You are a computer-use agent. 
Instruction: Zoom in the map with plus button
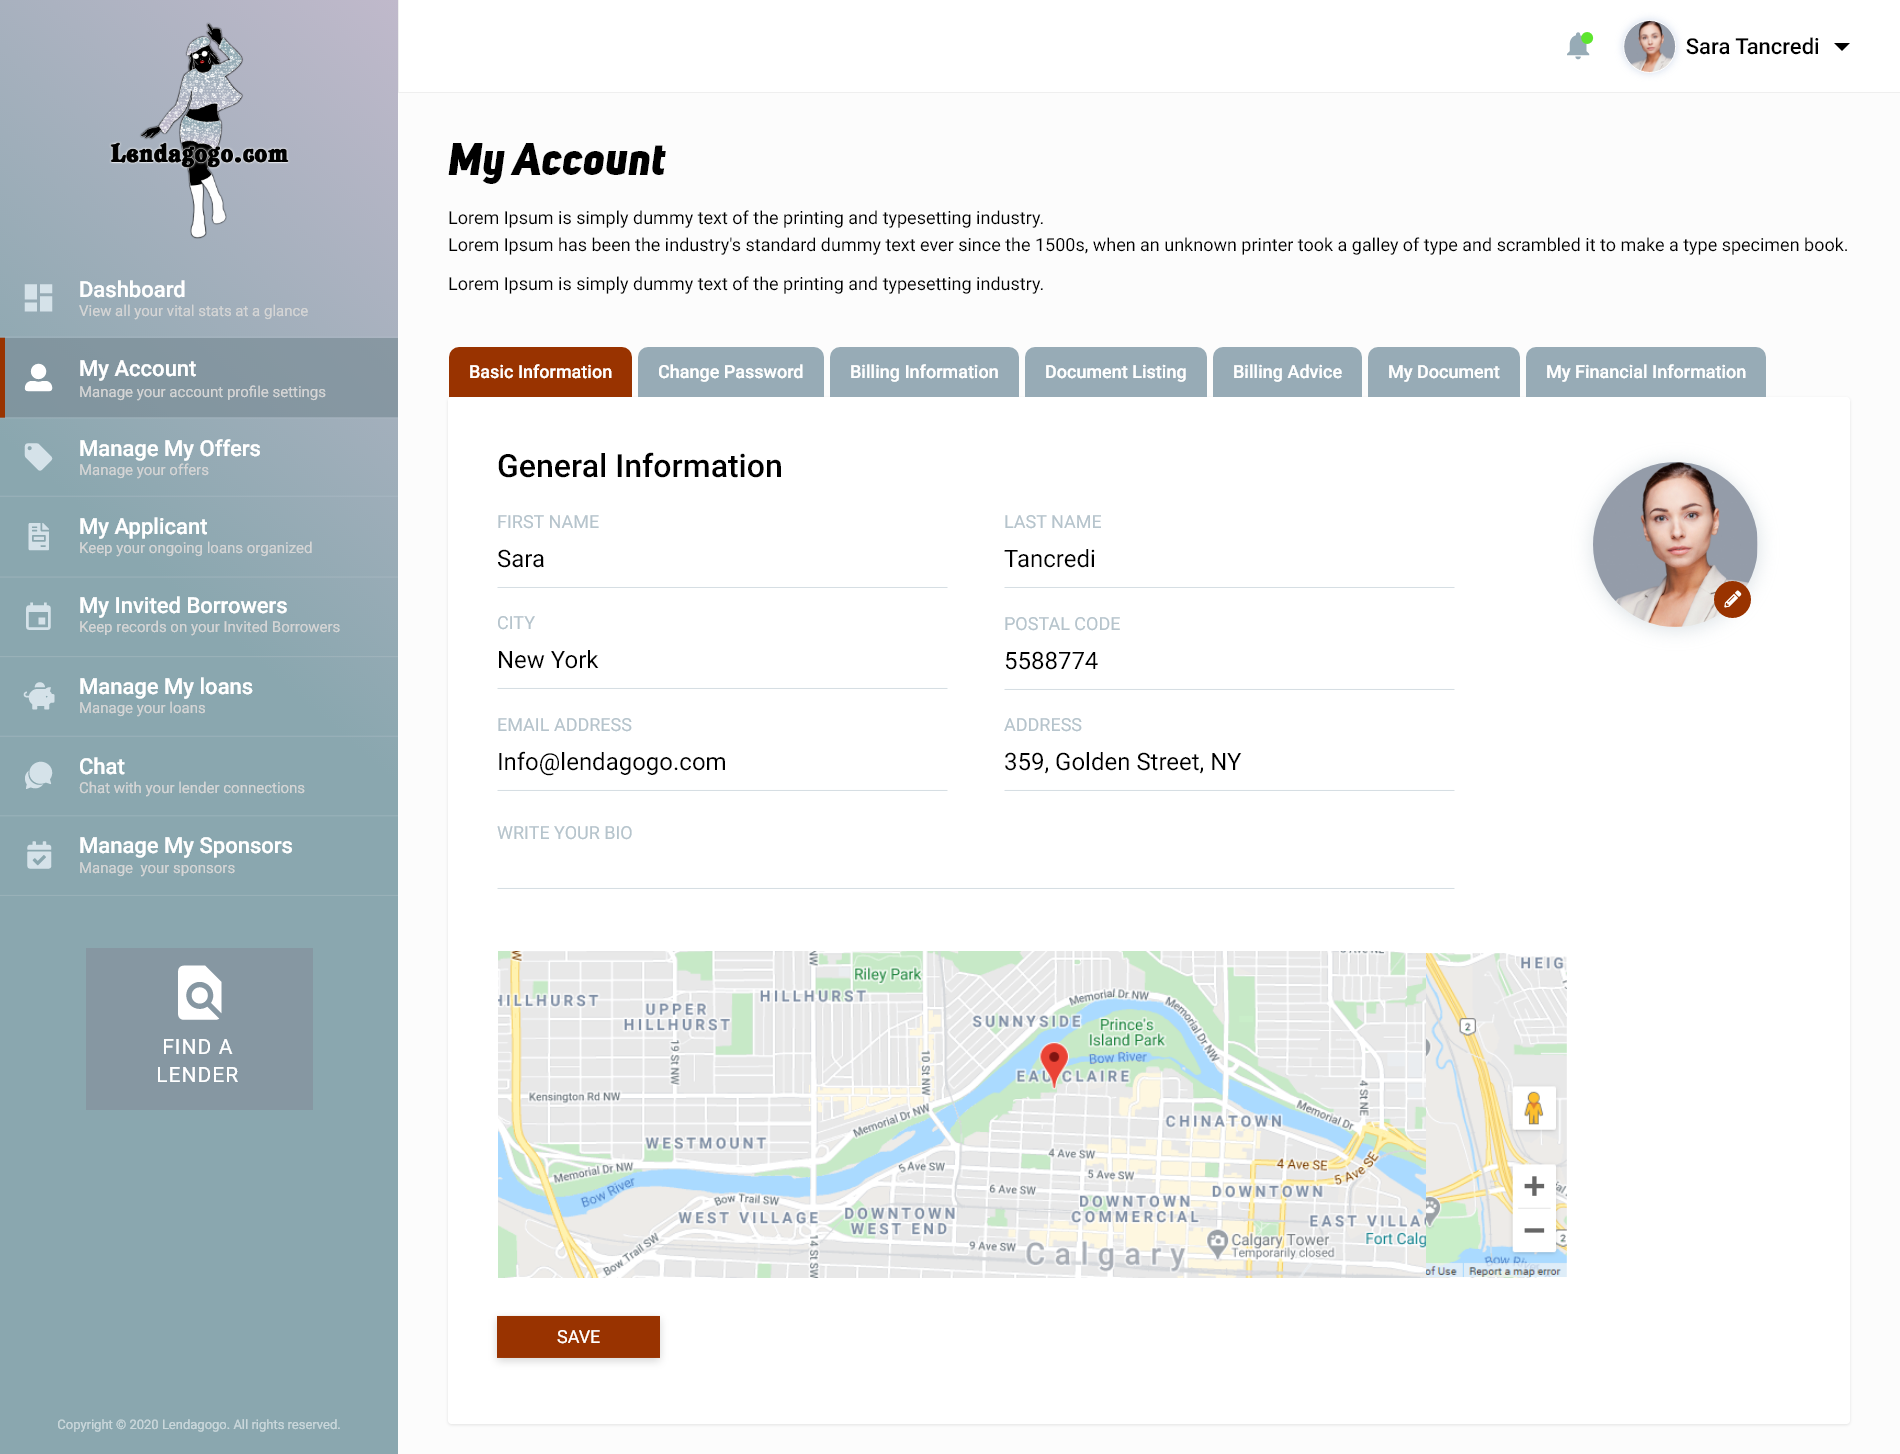tap(1533, 1187)
